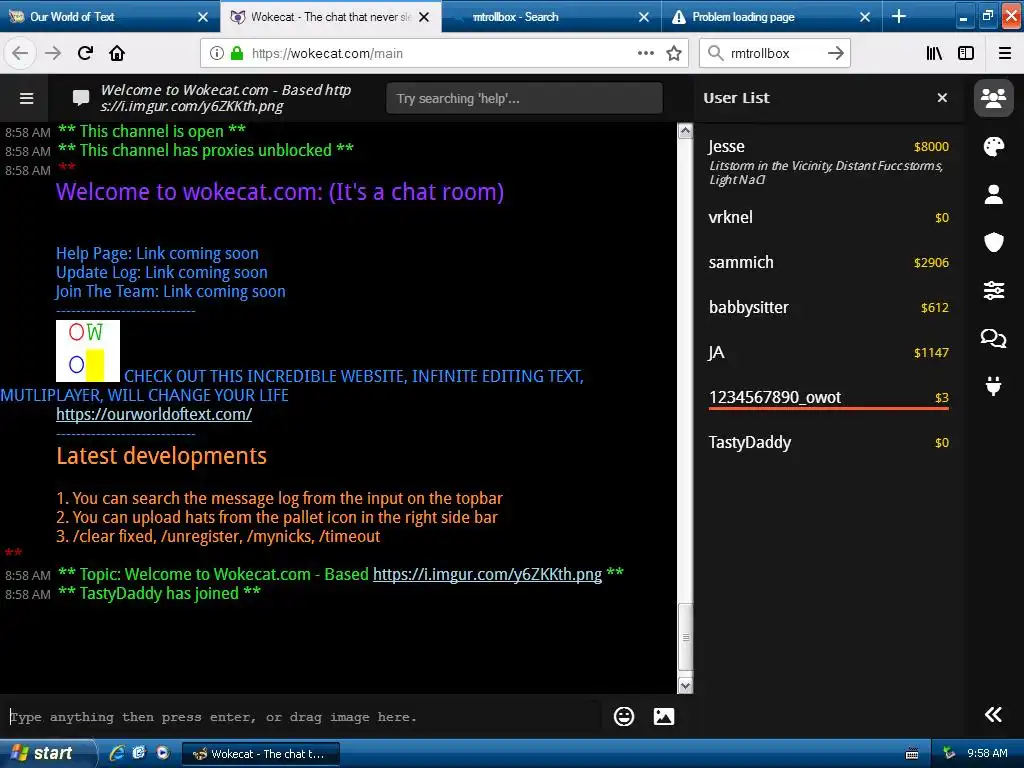The image size is (1024, 768).
Task: Click the 'Help Page: Link coming soon' text
Action: 157,253
